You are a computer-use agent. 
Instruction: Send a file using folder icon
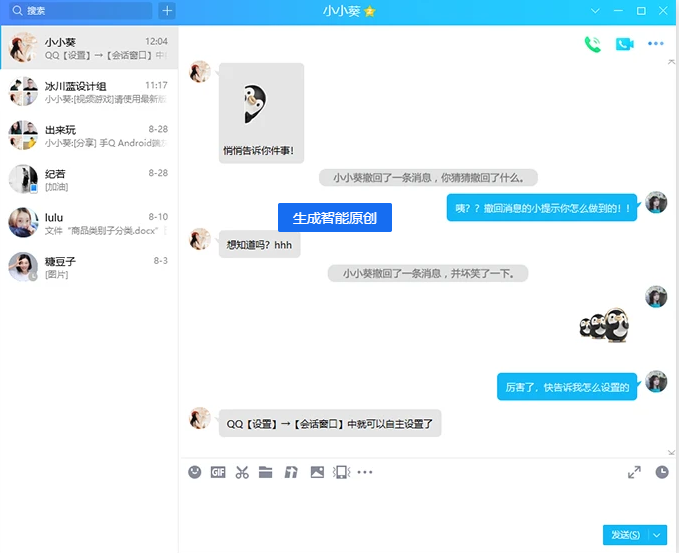click(x=266, y=472)
